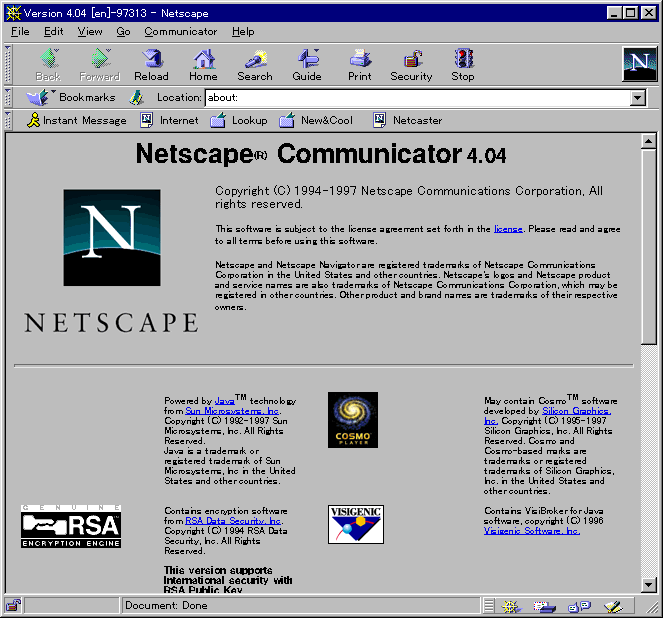Open the Visigenic Software, Inc. link
Screen dimensions: 663x618
point(531,531)
